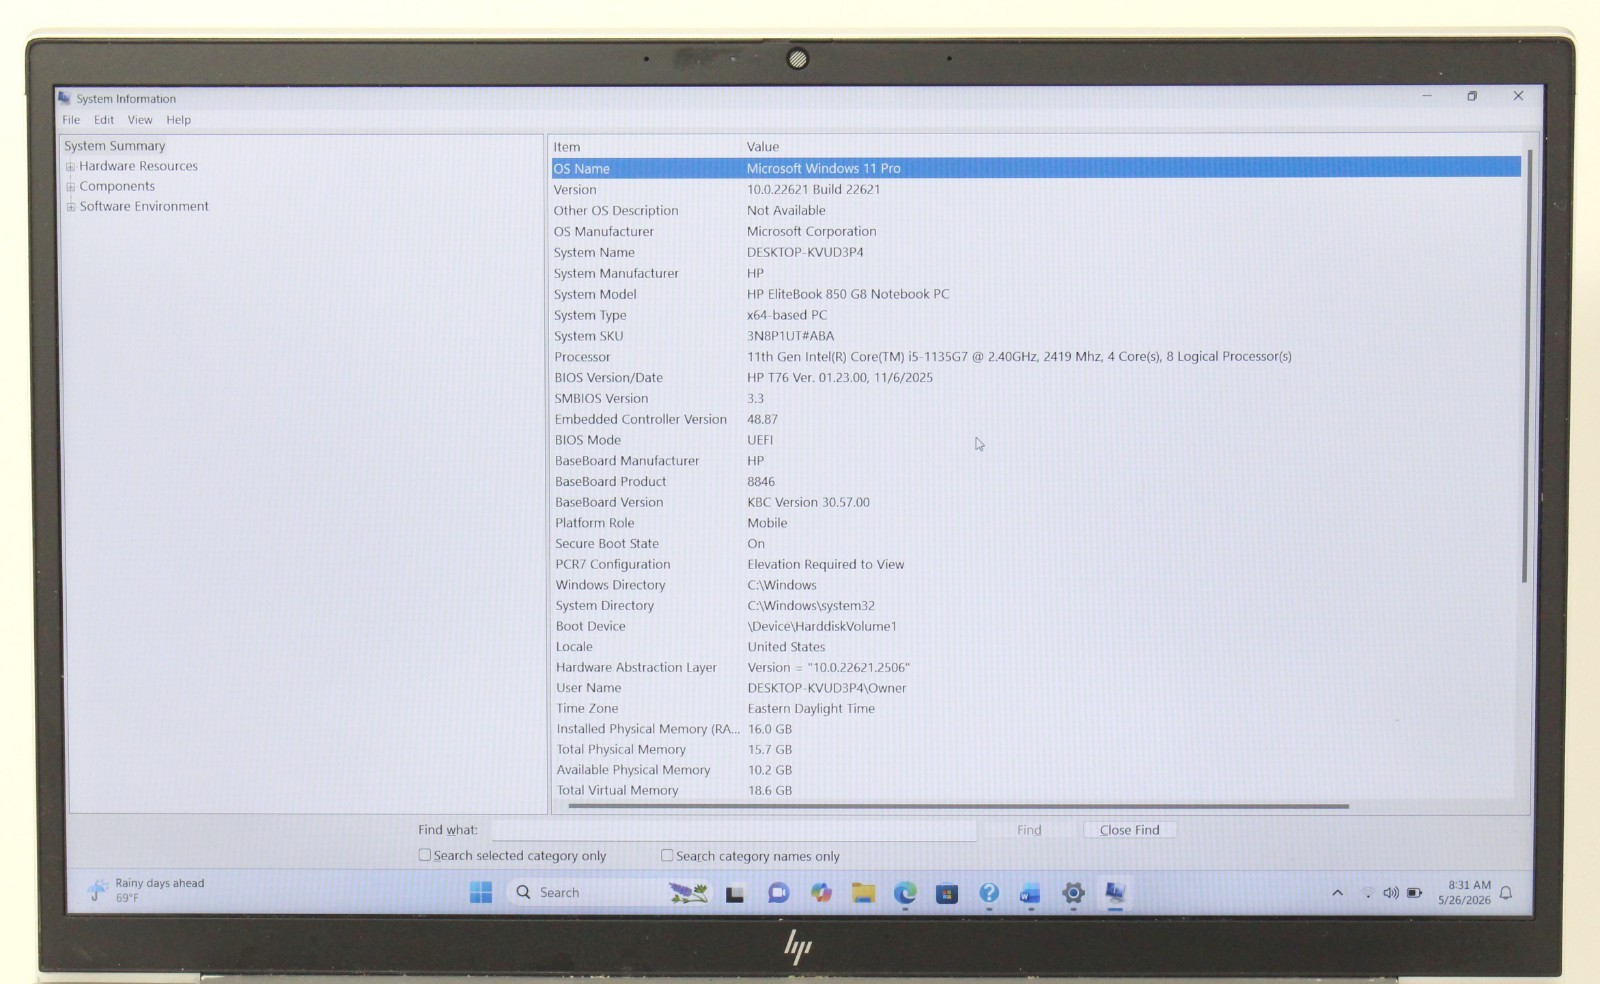Open the Help menu
This screenshot has height=984, width=1600.
tap(179, 120)
